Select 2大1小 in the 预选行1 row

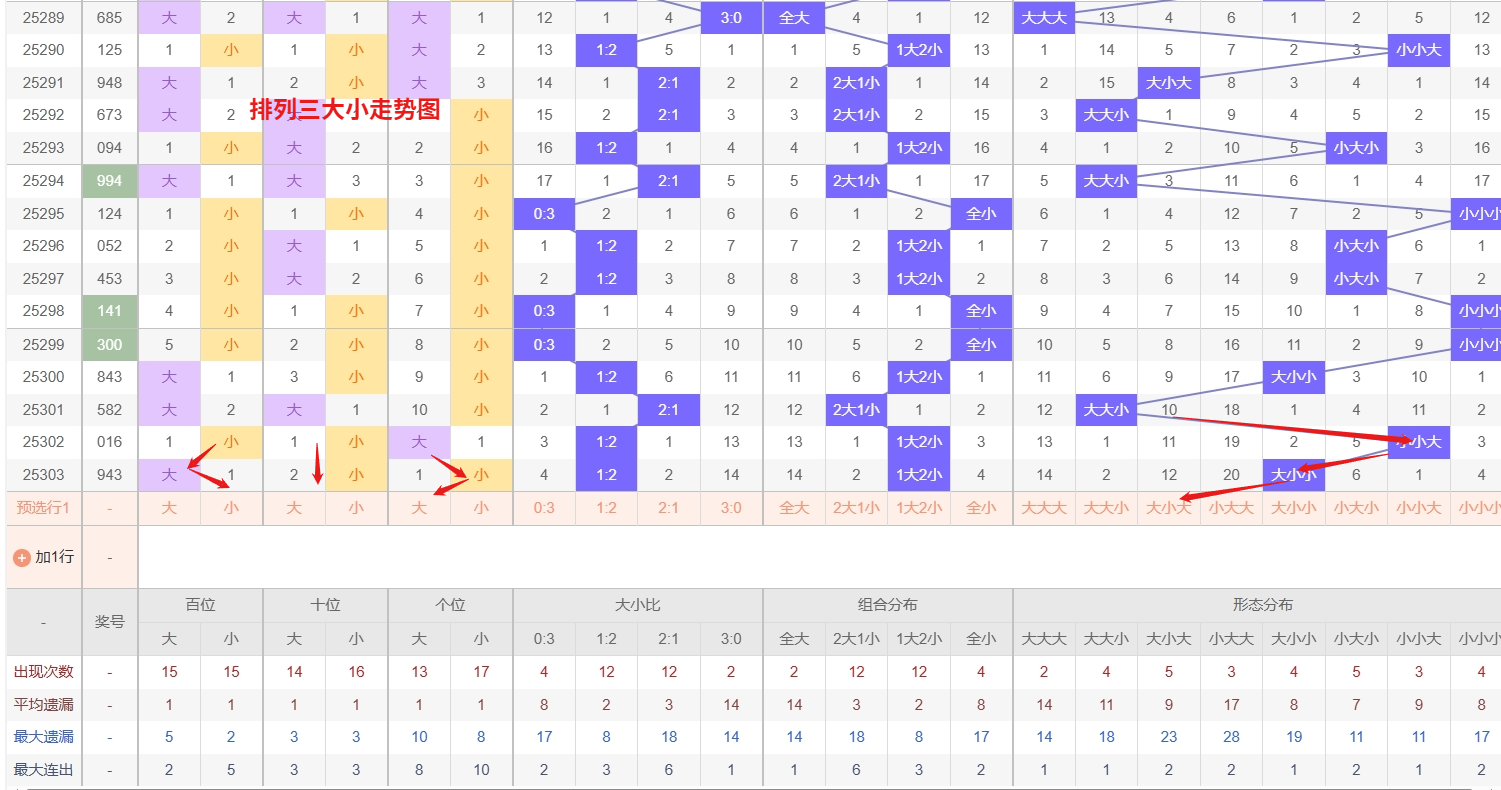coord(856,508)
